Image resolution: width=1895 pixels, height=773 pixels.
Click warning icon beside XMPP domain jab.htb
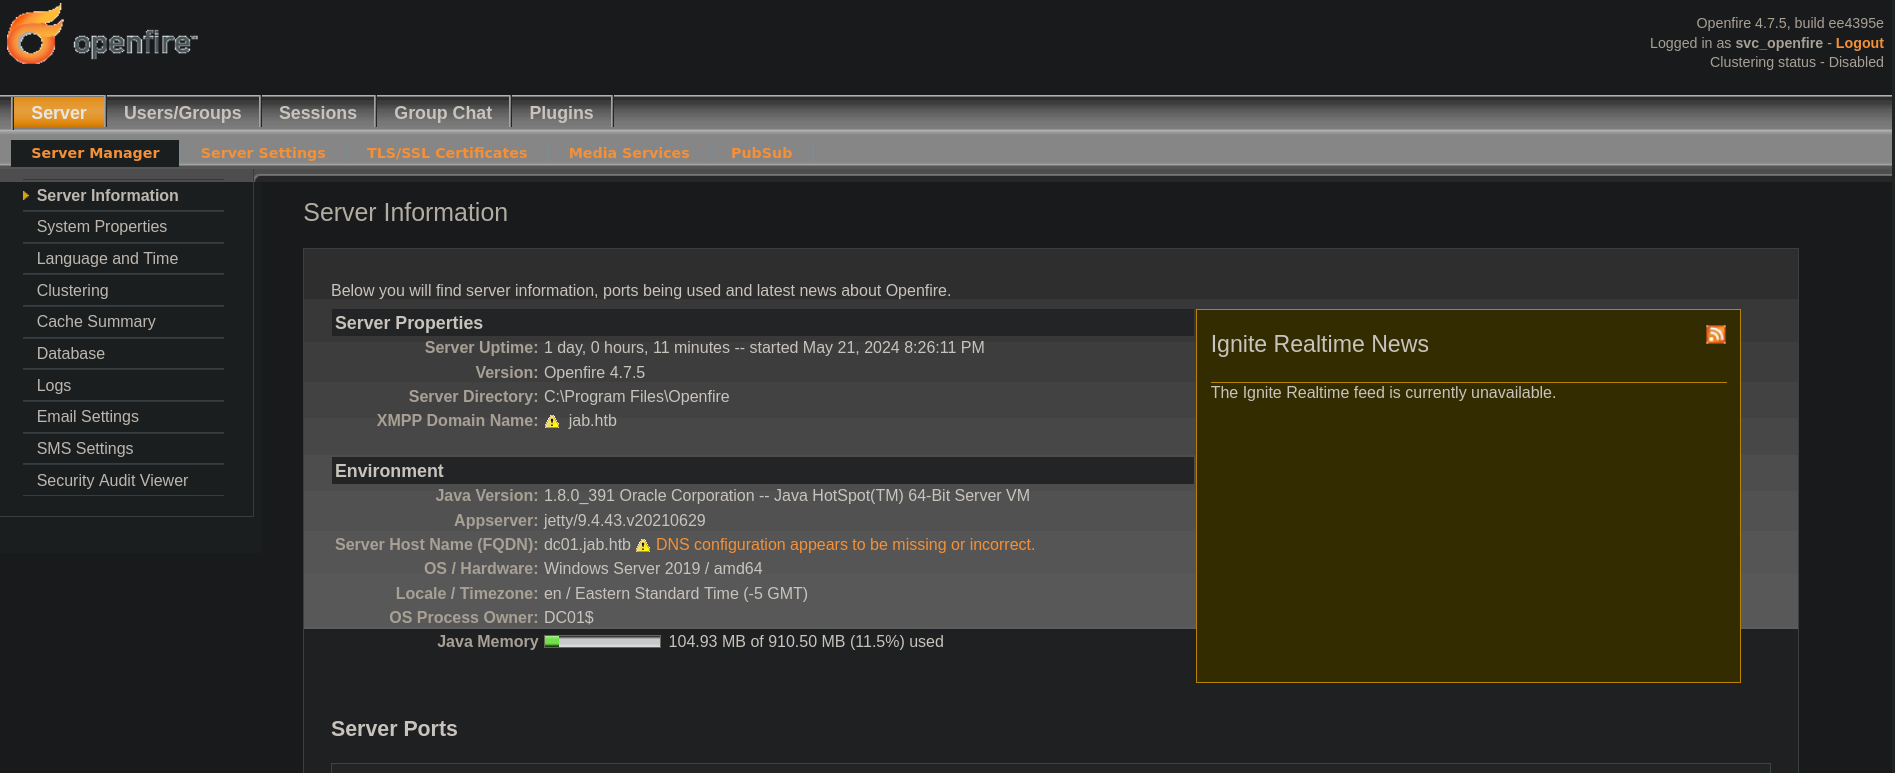click(552, 422)
